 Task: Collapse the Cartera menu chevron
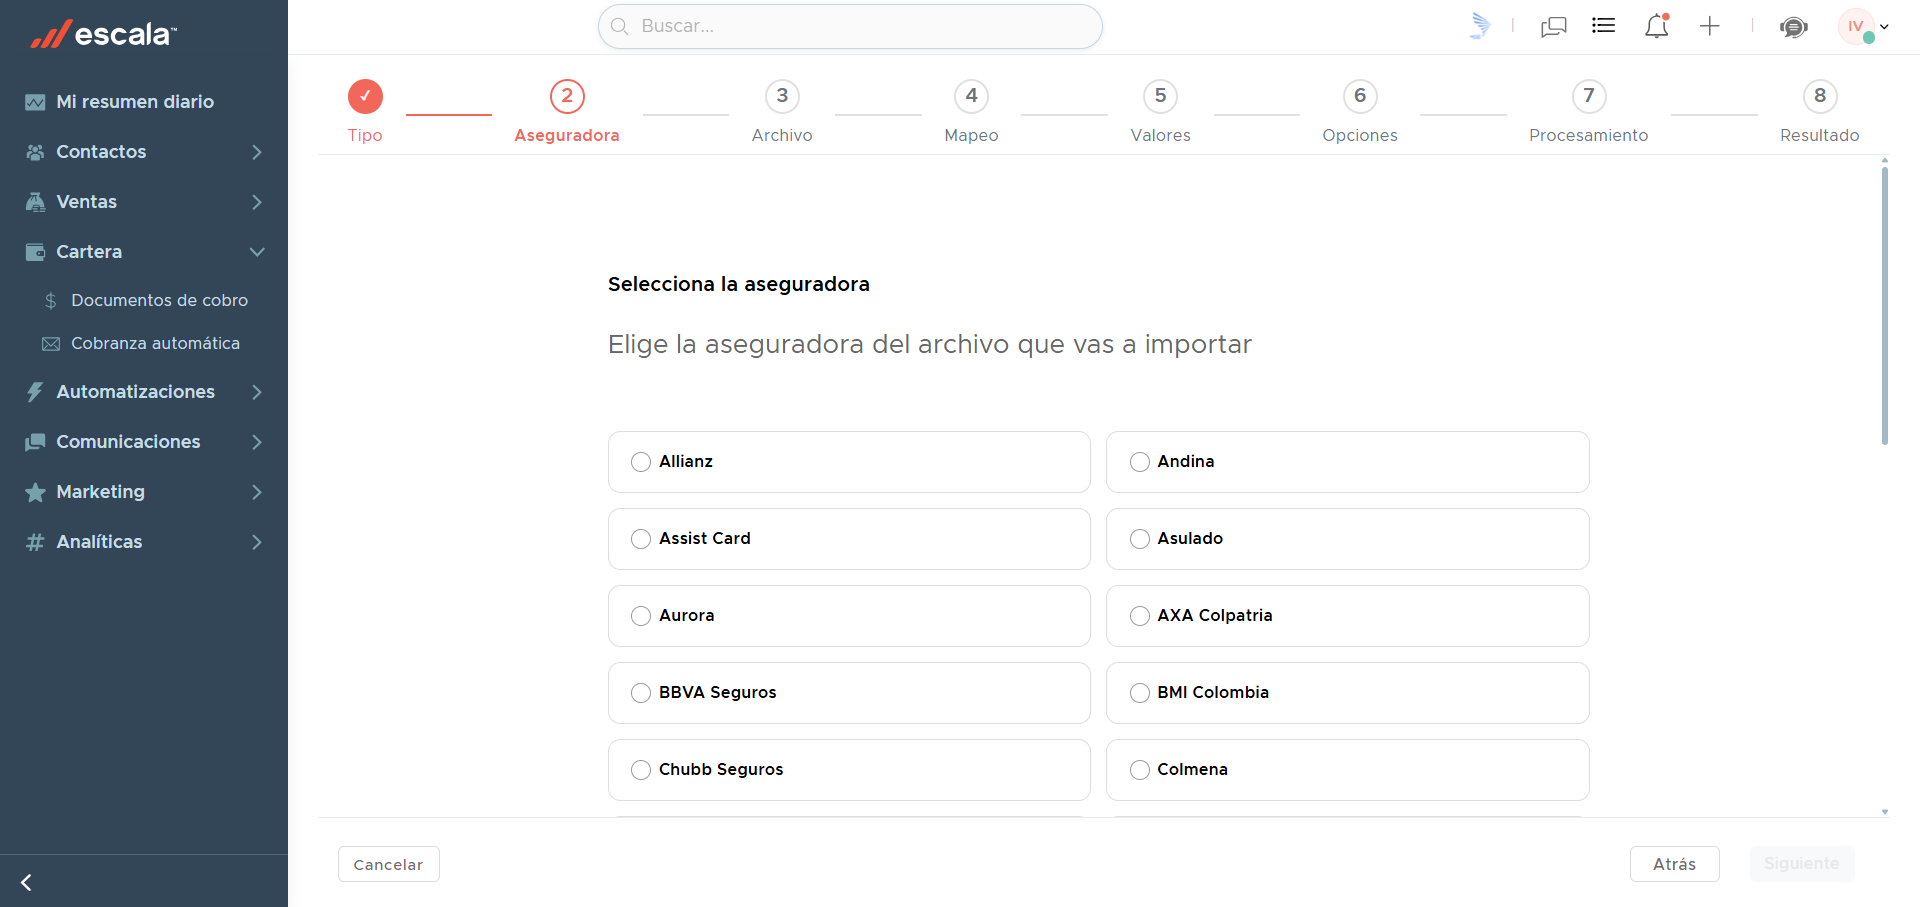point(257,252)
